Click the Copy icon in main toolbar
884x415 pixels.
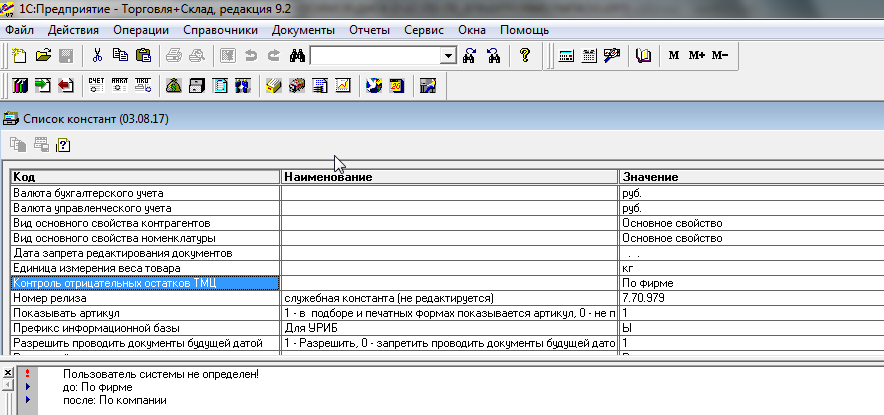(x=120, y=55)
